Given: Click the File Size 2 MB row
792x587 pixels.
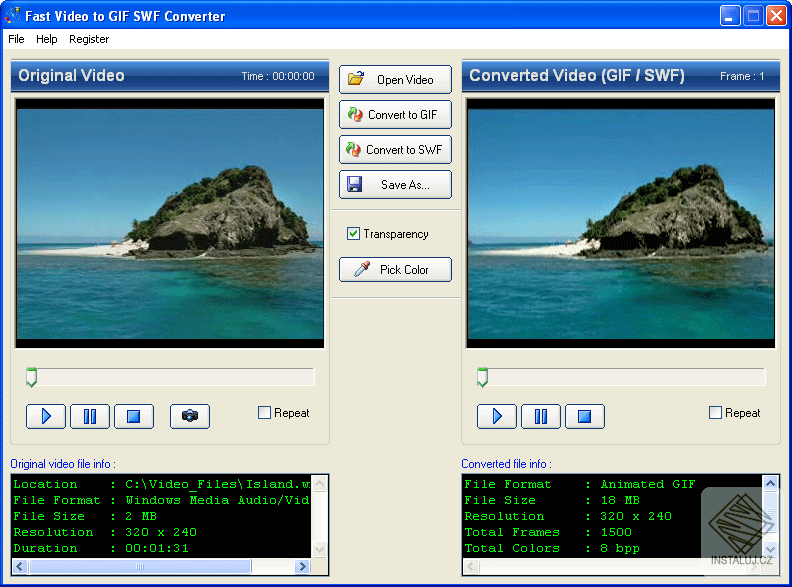Looking at the screenshot, I should click(85, 516).
